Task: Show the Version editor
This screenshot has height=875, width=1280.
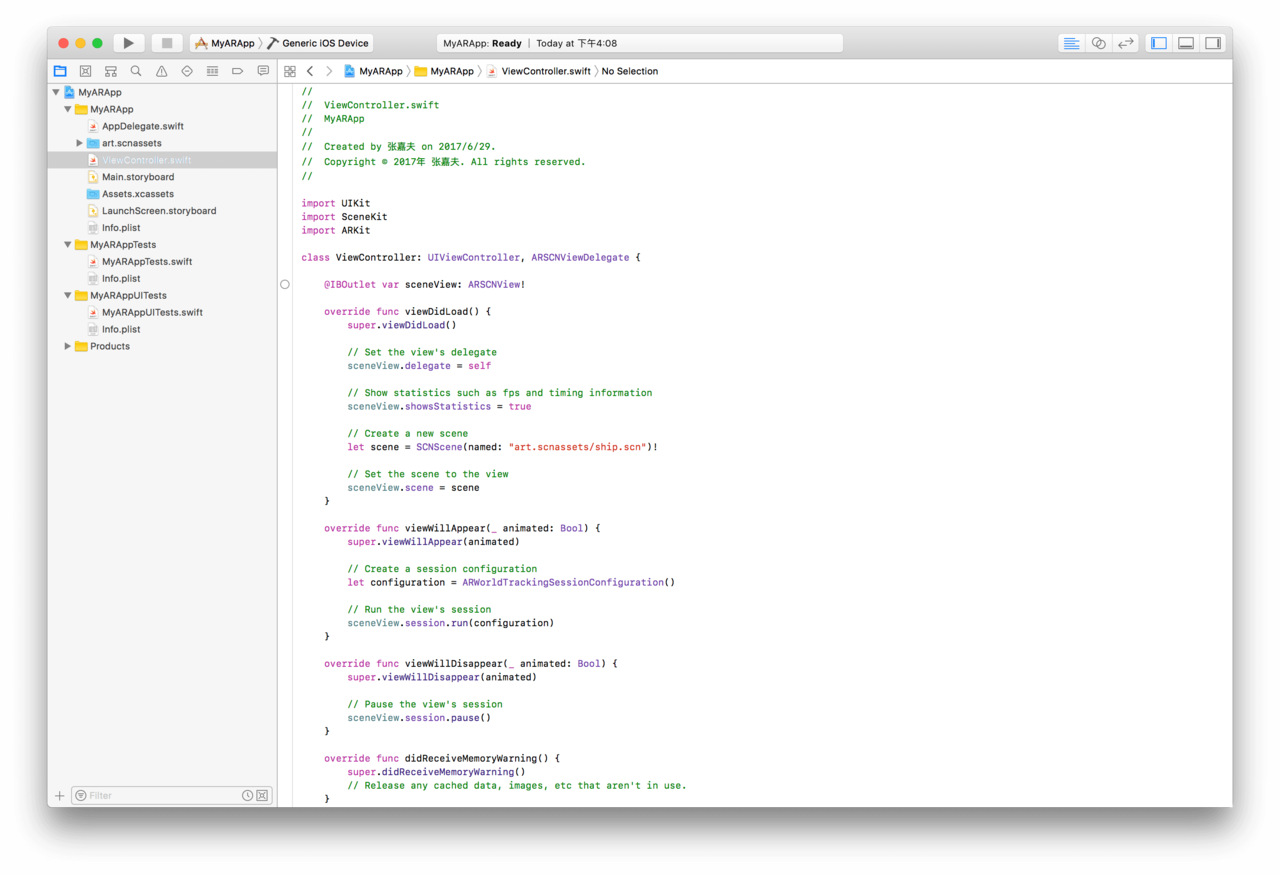Action: tap(1125, 43)
